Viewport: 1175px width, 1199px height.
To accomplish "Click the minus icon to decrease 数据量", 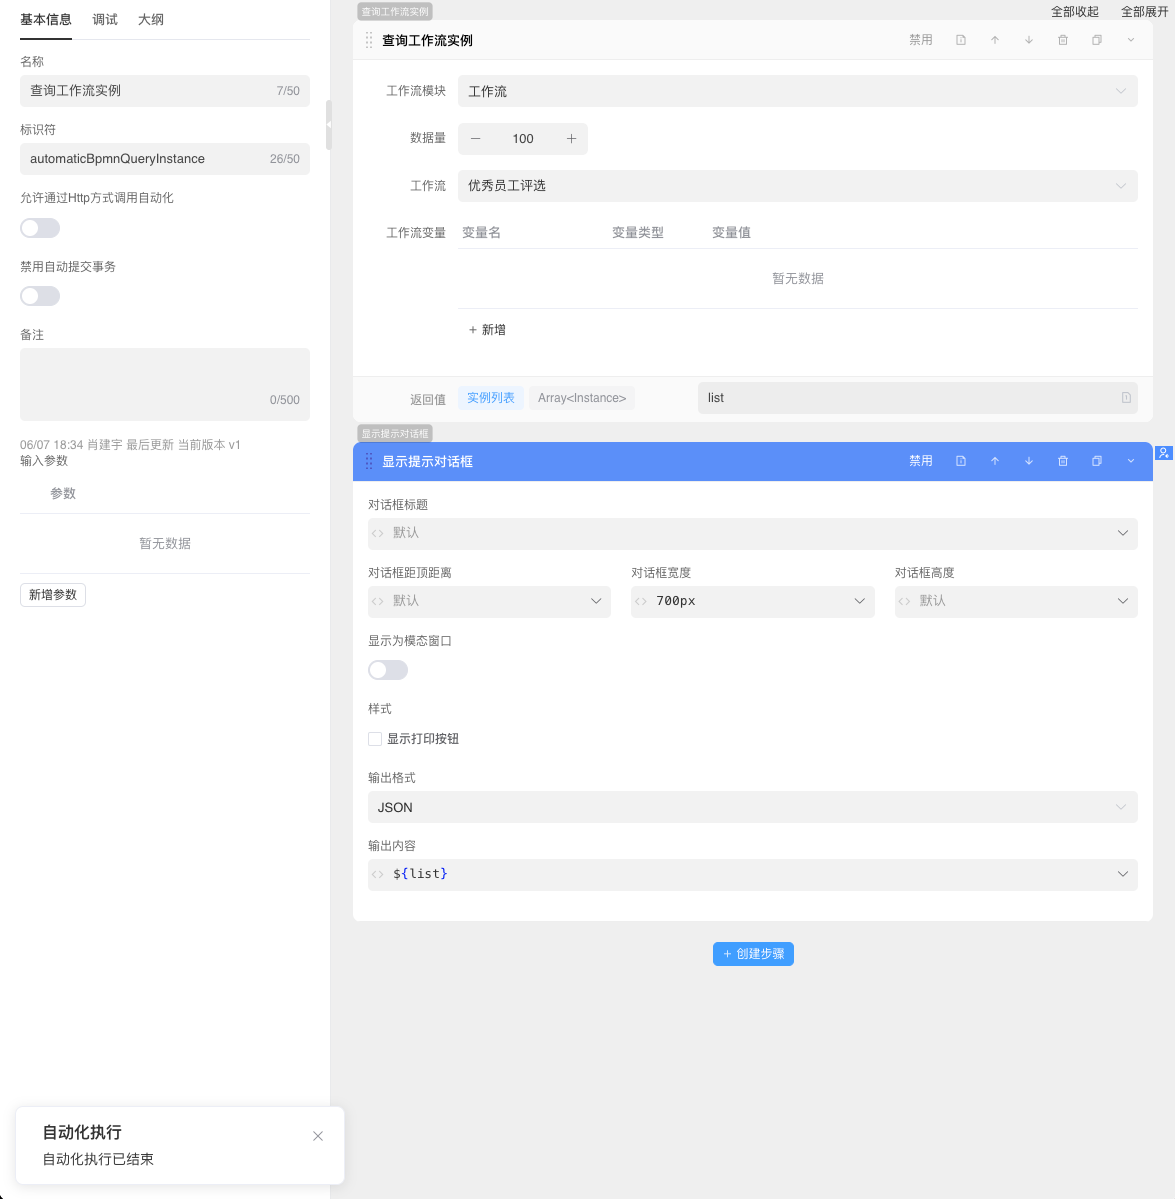I will 476,139.
